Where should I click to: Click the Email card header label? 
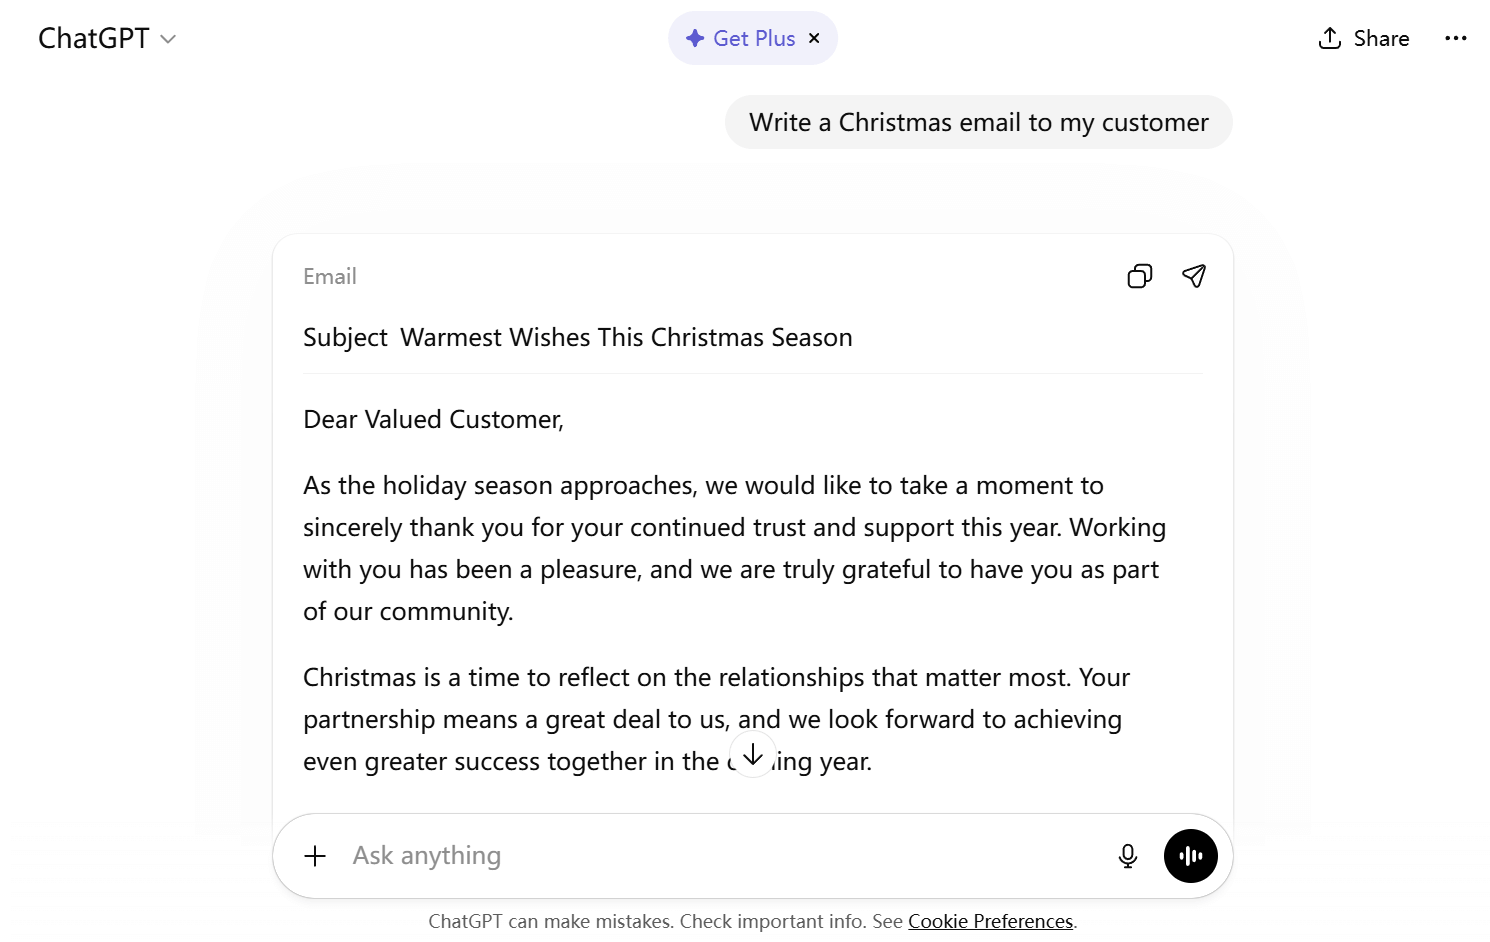pyautogui.click(x=329, y=277)
